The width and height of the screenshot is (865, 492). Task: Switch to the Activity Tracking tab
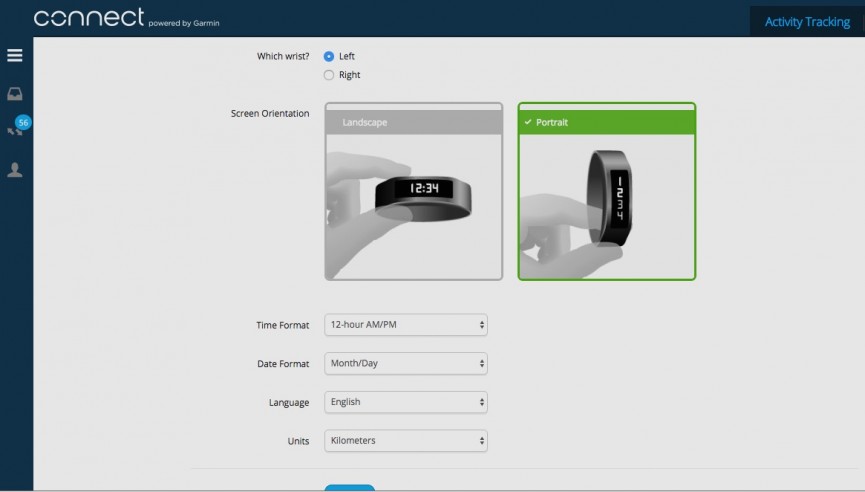point(807,22)
